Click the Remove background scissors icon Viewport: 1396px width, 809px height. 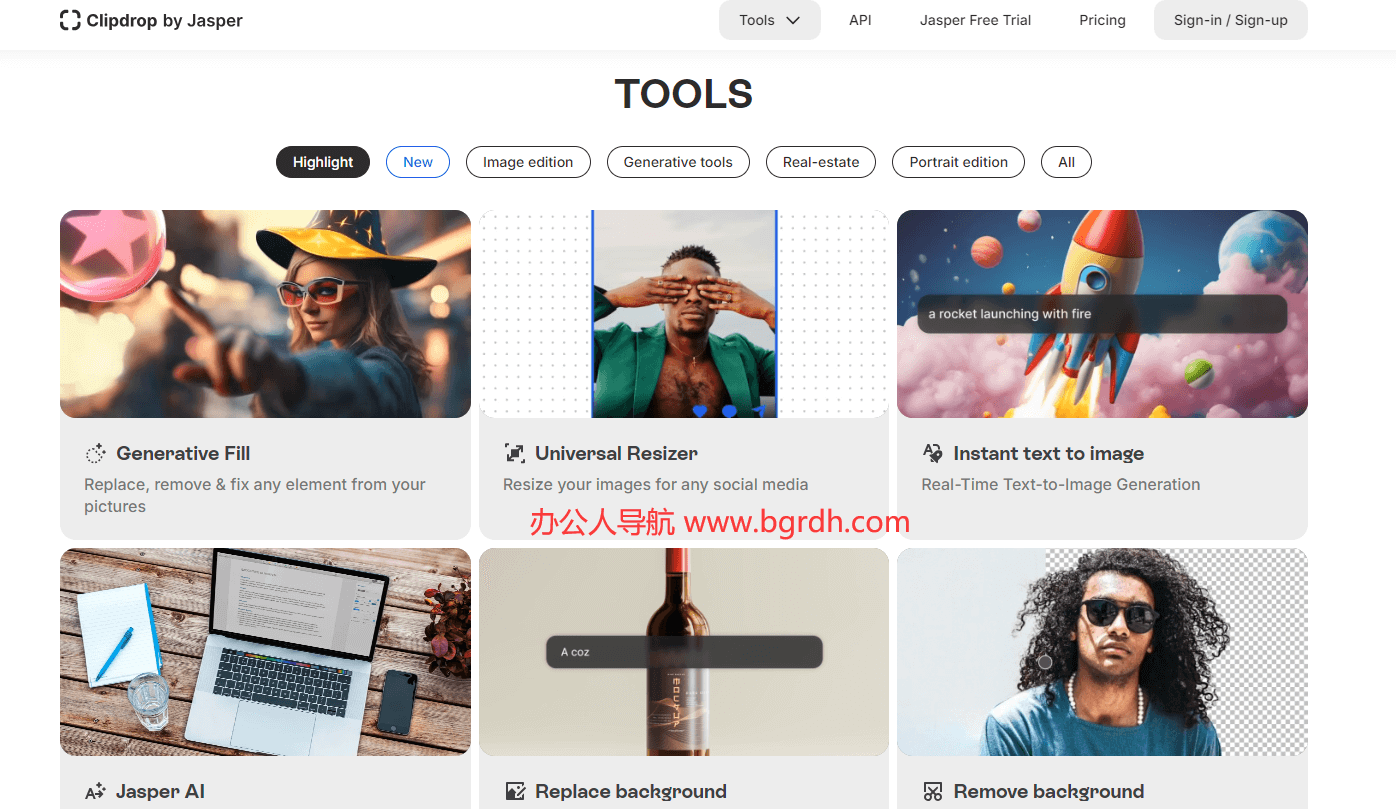click(x=932, y=792)
